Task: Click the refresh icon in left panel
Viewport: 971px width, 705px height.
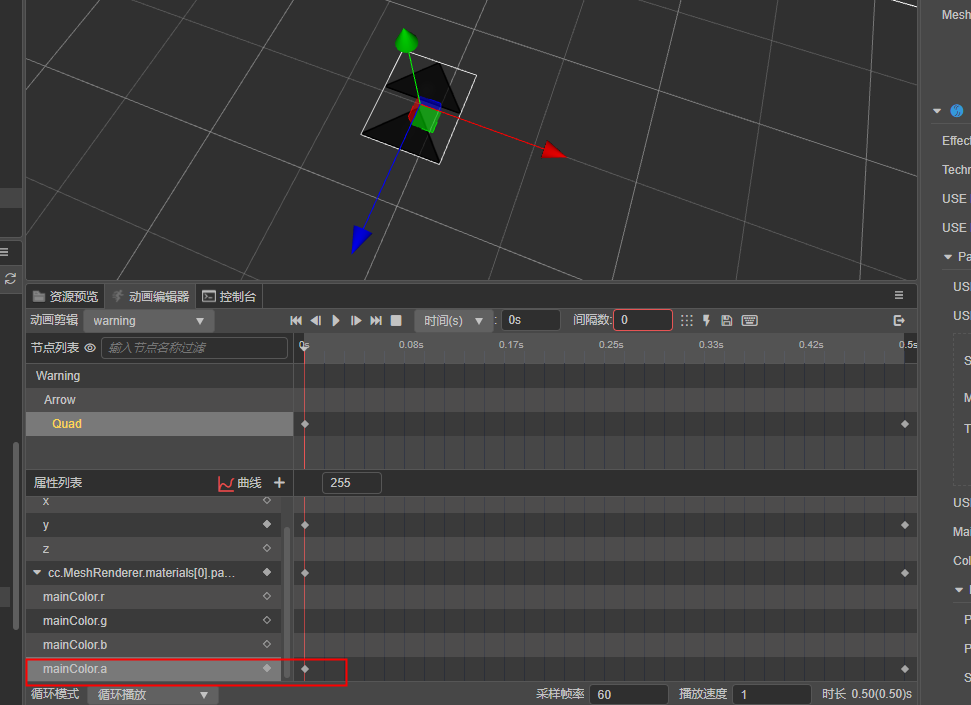Action: tap(10, 279)
